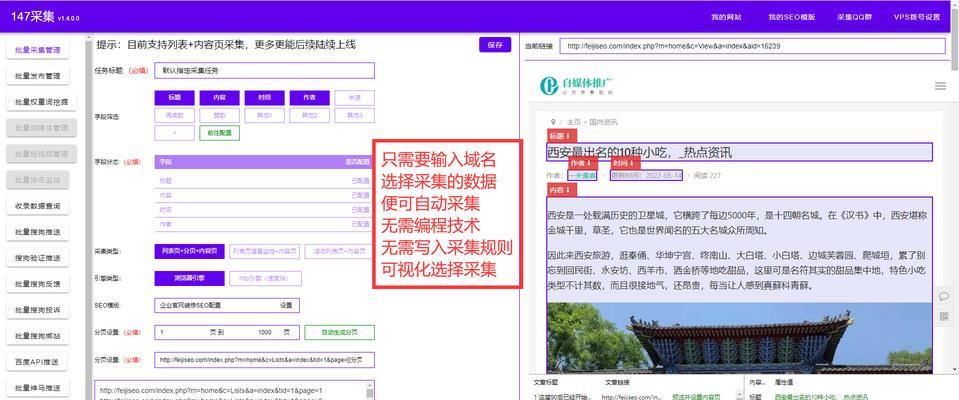Click the red 作者 tag label

(x=581, y=162)
